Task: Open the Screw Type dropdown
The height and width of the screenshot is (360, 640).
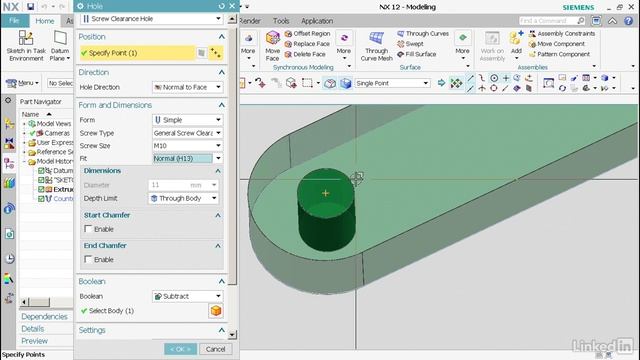Action: tap(187, 133)
